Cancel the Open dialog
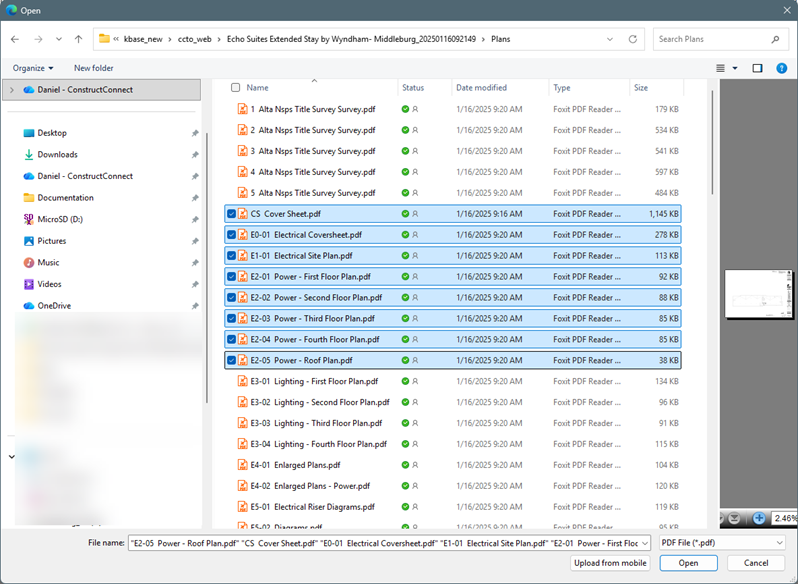Screen dimensions: 799x584 tap(756, 563)
